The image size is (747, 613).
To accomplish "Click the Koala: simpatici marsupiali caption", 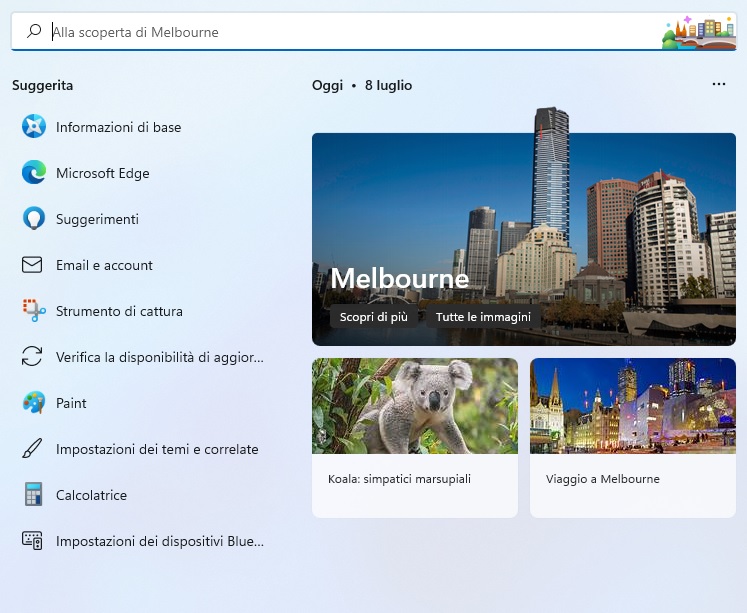I will [399, 479].
